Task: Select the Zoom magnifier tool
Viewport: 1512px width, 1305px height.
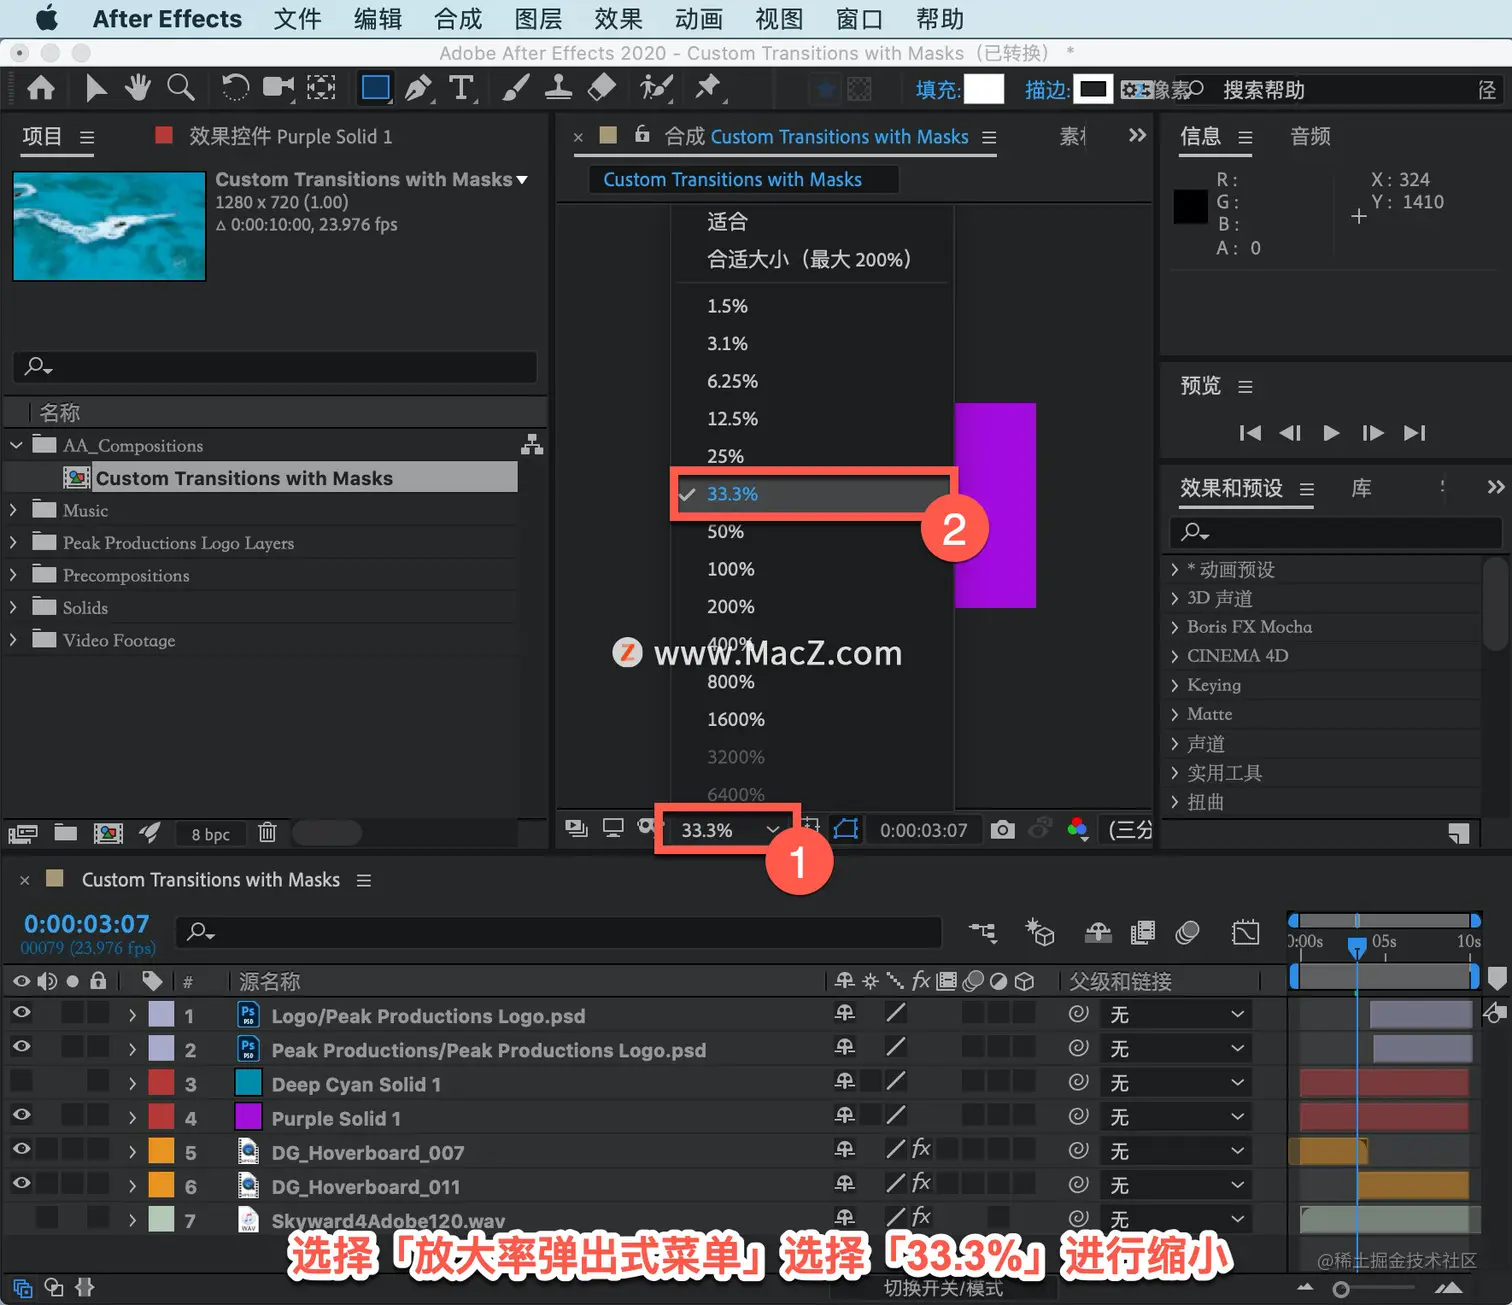Action: coord(180,89)
